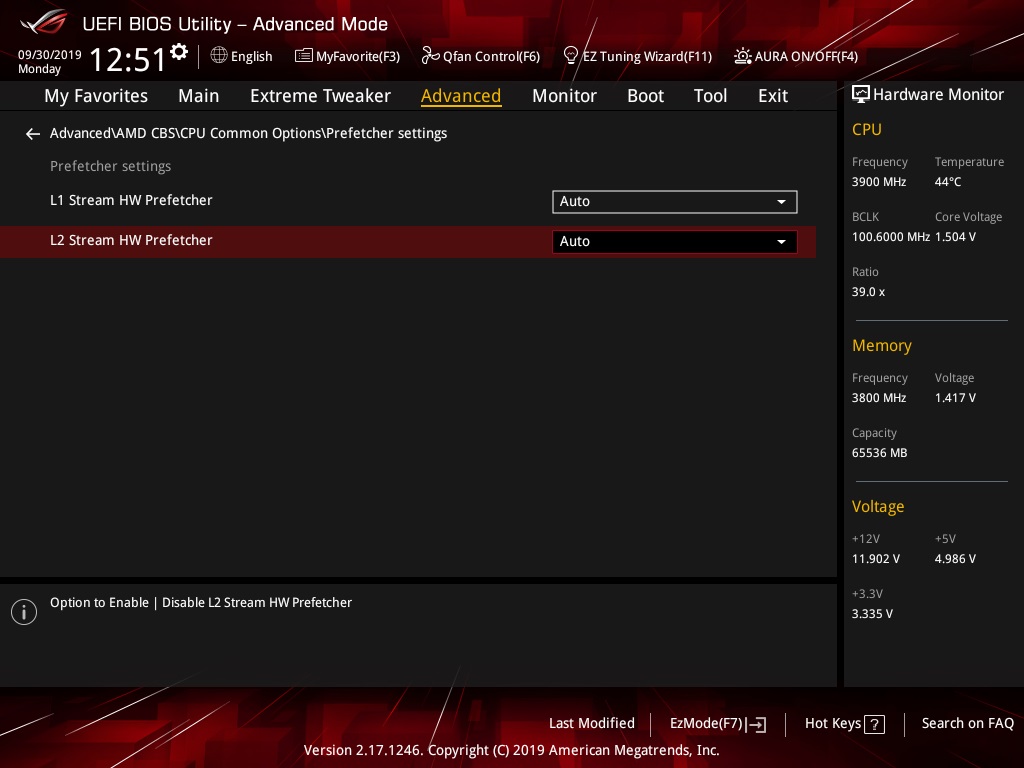Screen dimensions: 1024x768
Task: Click the version copyright line
Action: tap(511, 750)
